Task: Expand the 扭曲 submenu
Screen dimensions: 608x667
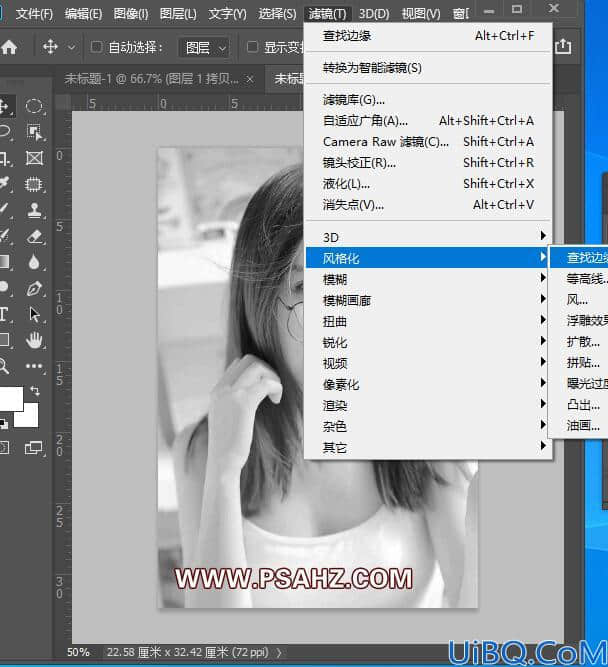Action: pos(428,321)
